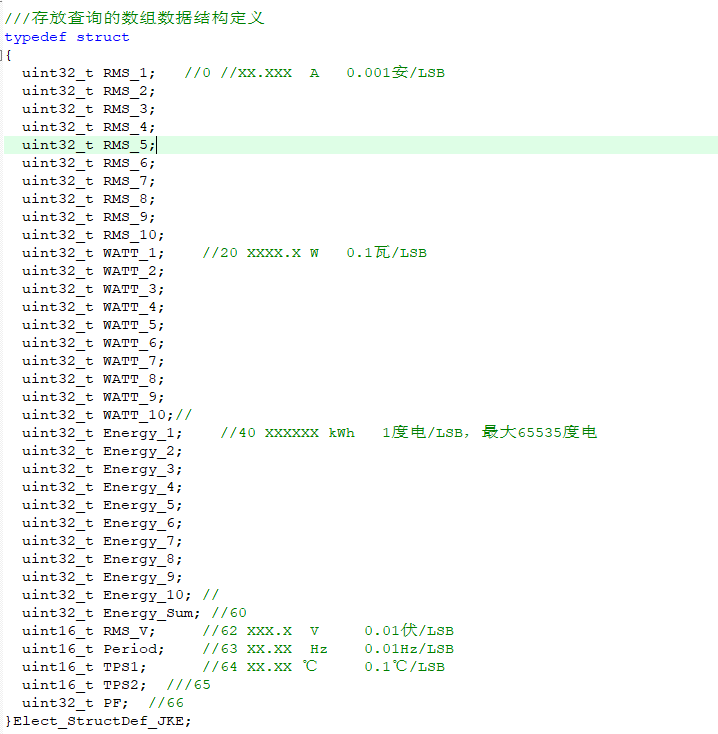The height and width of the screenshot is (734, 718).
Task: Click the Energy_Sum member name
Action: pyautogui.click(x=152, y=613)
